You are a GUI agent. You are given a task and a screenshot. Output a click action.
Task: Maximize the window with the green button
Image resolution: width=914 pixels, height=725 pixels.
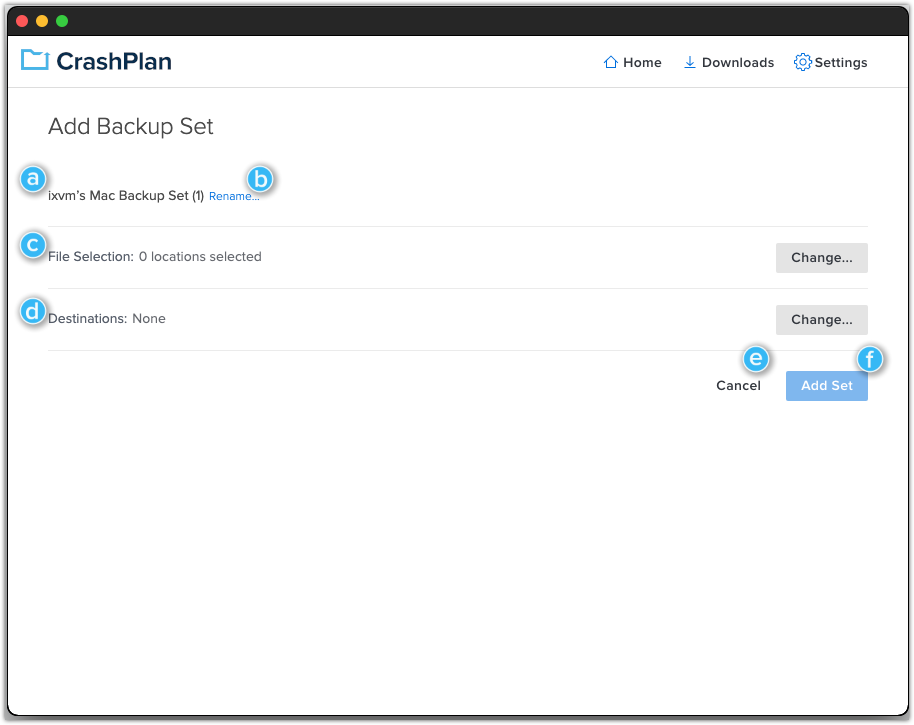(62, 21)
